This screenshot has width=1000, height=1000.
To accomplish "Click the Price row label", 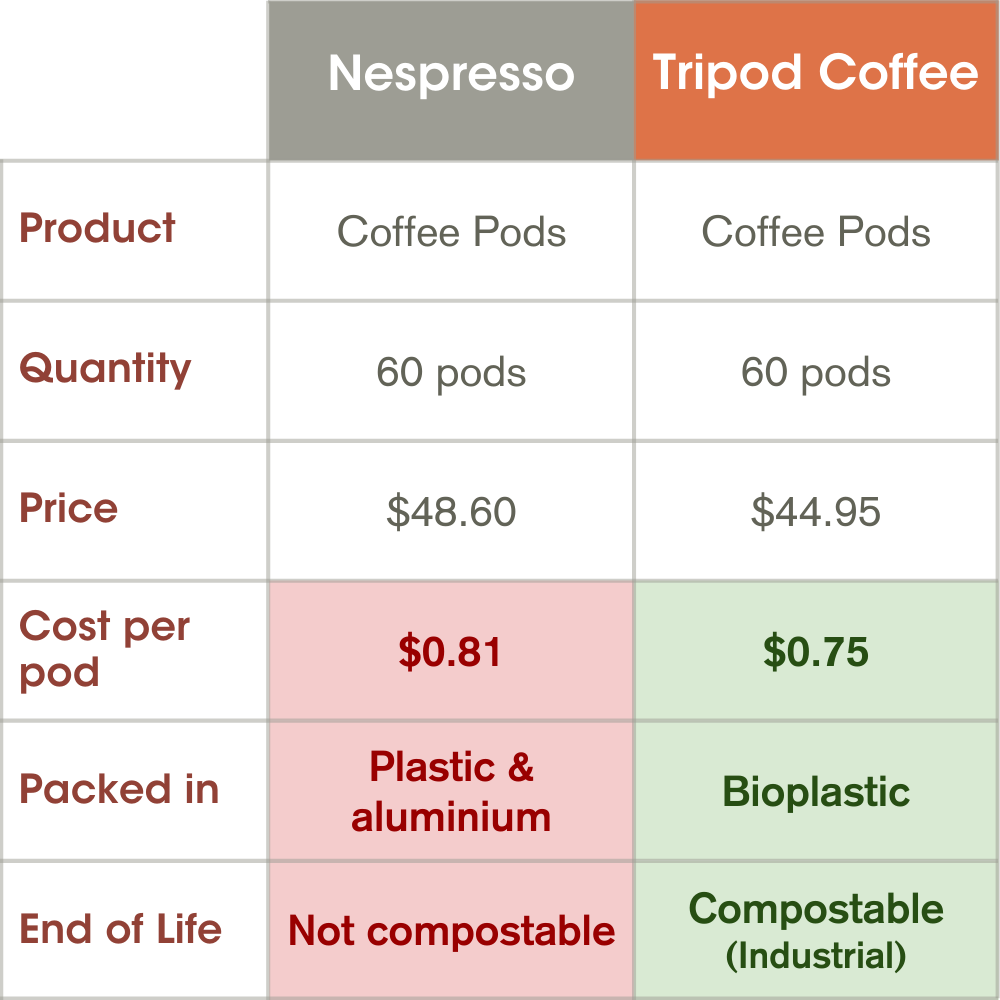I will coord(69,509).
